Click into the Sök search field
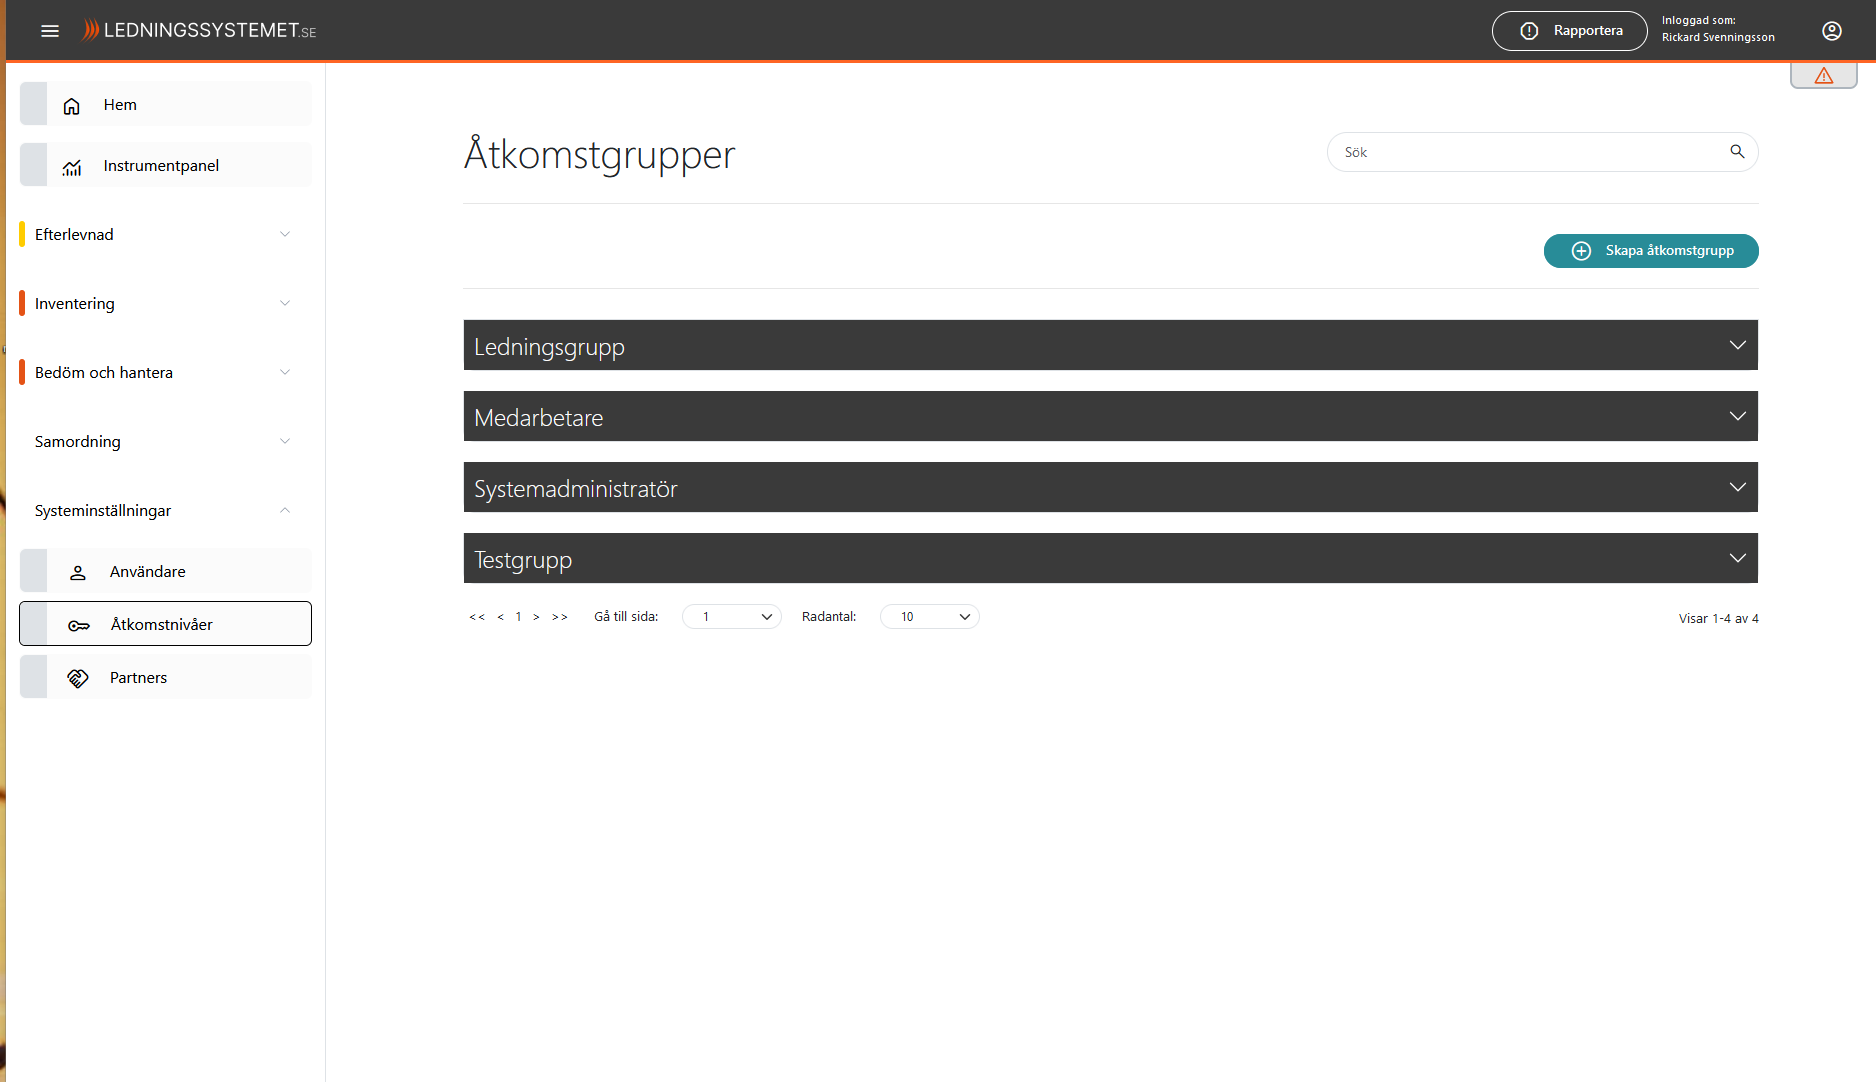This screenshot has height=1082, width=1876. (x=1530, y=152)
